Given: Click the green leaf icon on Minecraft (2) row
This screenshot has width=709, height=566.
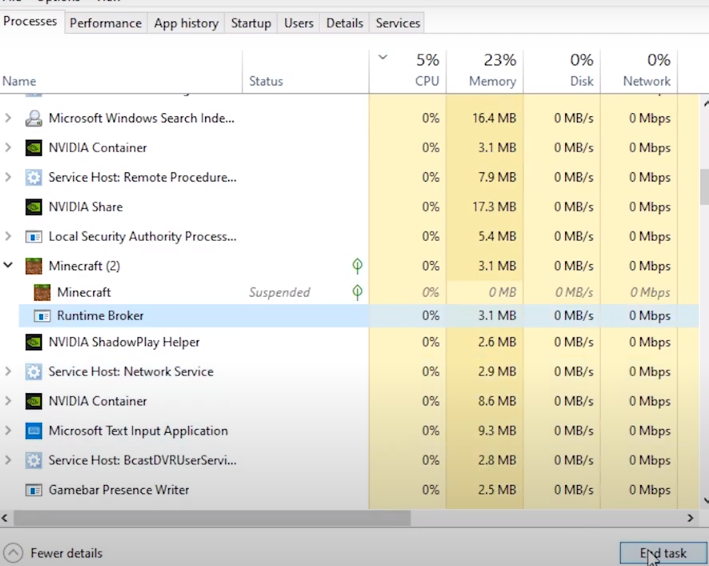Looking at the screenshot, I should point(357,266).
